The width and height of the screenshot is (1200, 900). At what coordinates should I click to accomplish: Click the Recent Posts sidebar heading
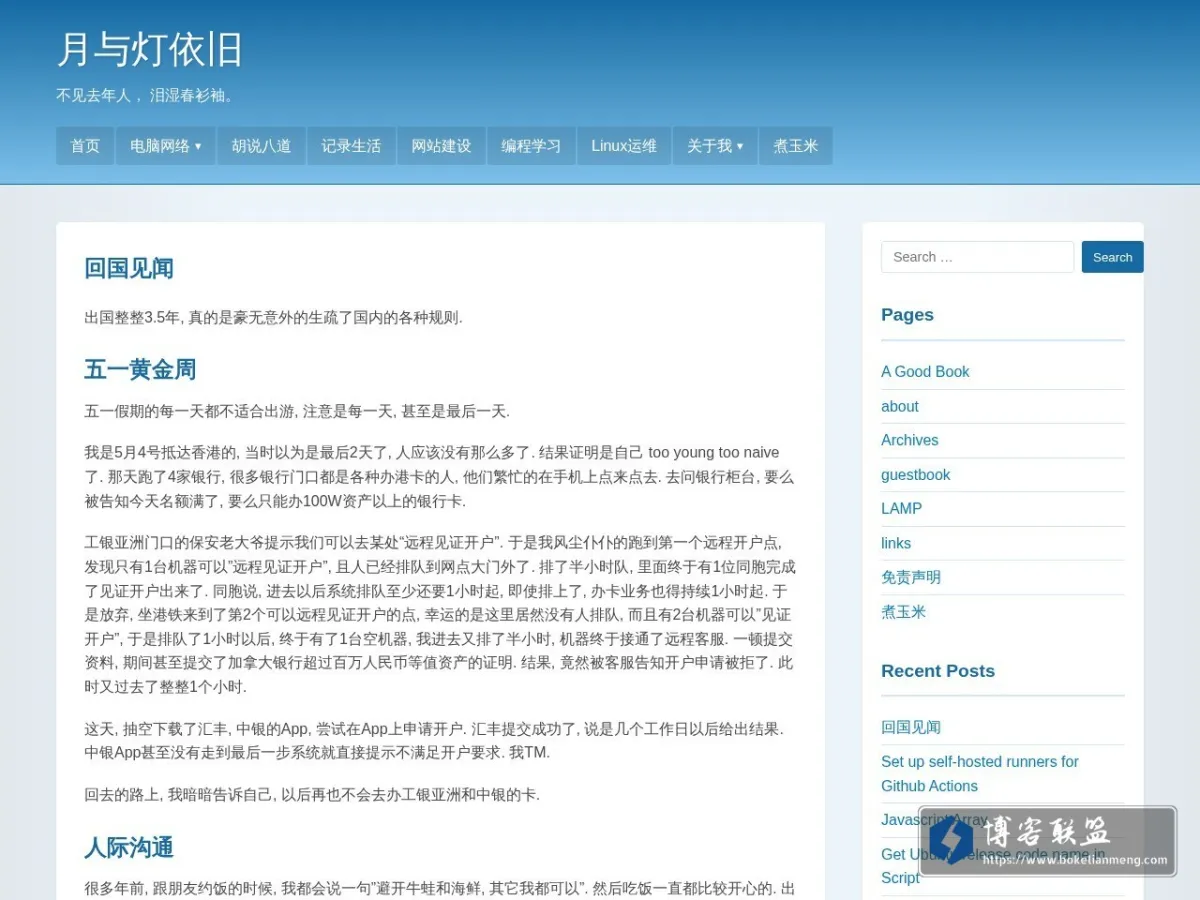(938, 671)
